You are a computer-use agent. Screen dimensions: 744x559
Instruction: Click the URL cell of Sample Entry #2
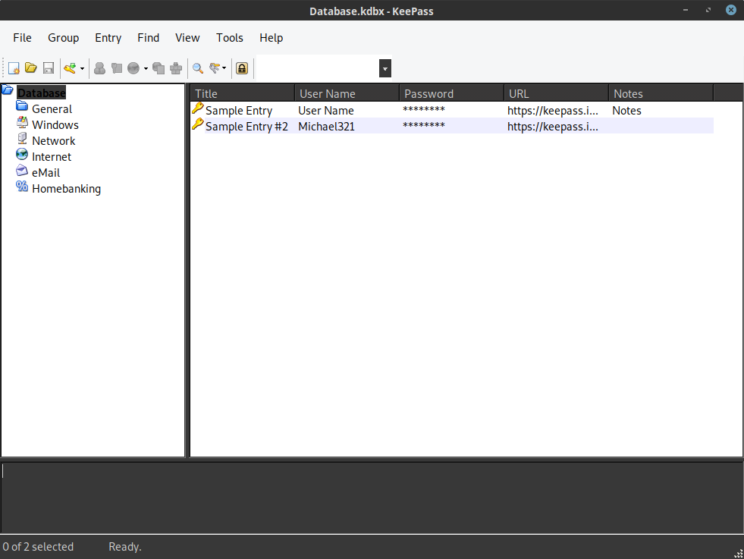pyautogui.click(x=553, y=127)
